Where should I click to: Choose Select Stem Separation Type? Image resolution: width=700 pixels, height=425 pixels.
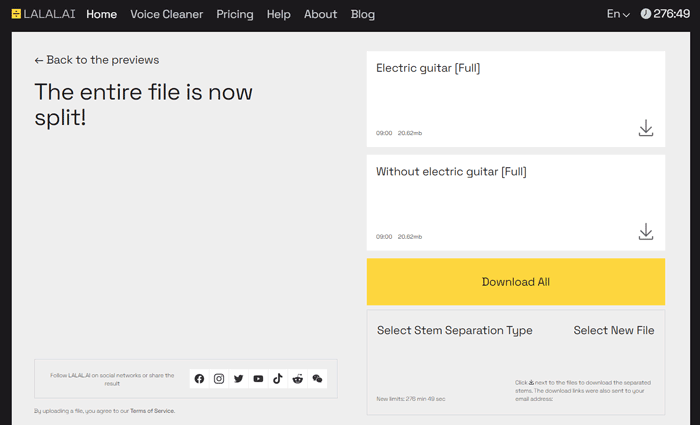(454, 330)
